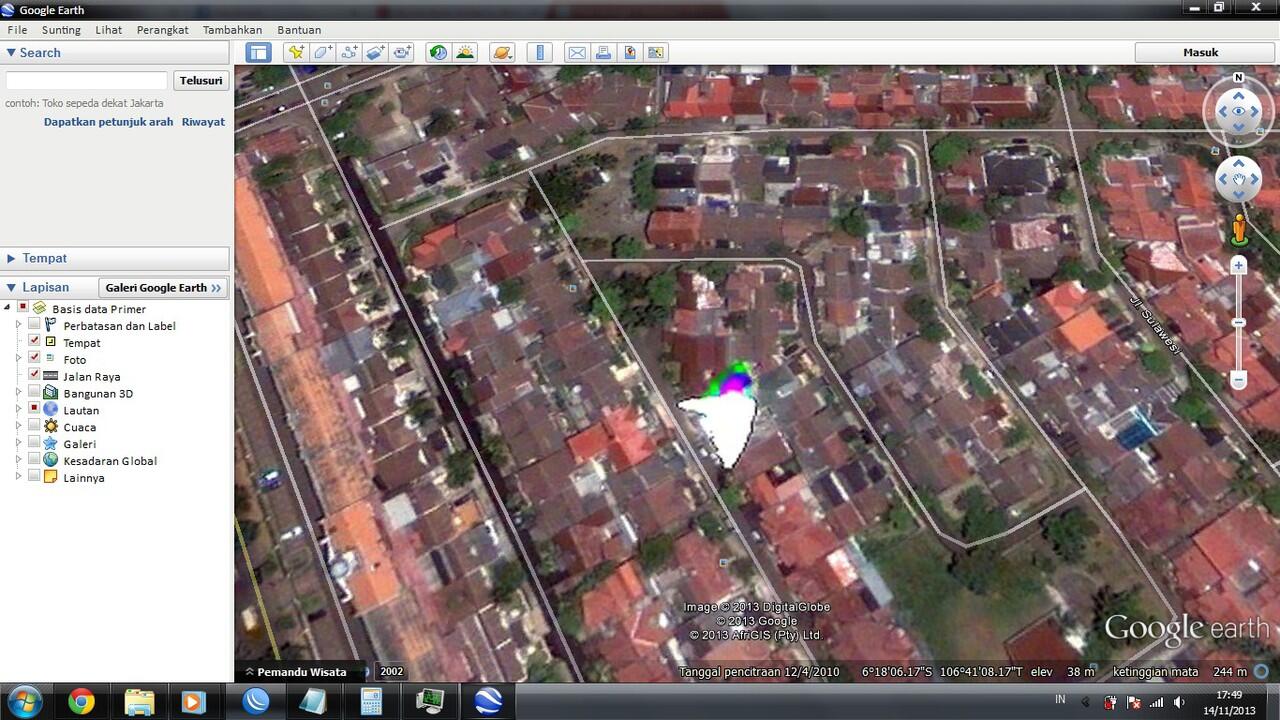
Task: Open the Pemandu Wisata tour guide
Action: (296, 672)
